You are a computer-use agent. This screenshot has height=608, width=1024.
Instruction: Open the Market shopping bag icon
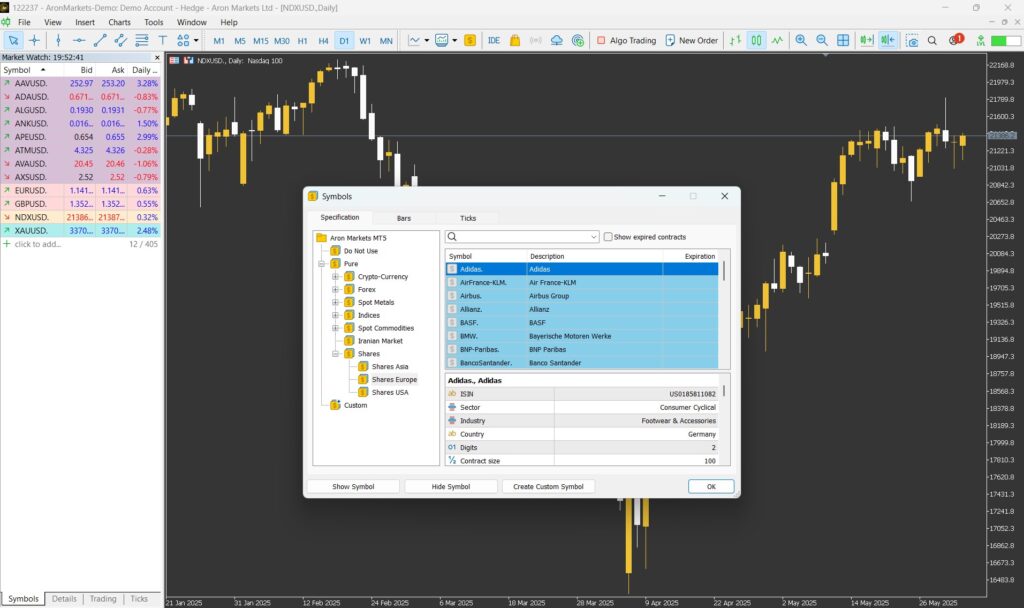515,40
